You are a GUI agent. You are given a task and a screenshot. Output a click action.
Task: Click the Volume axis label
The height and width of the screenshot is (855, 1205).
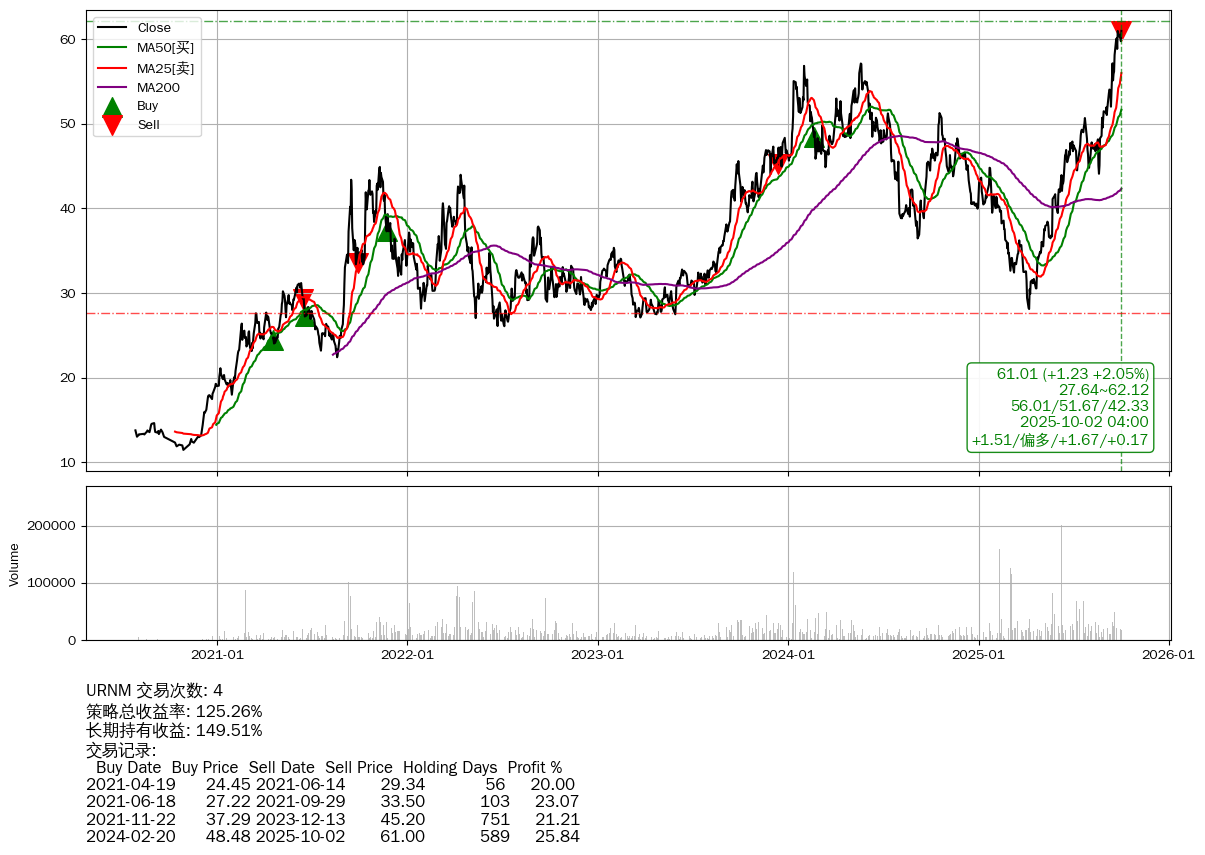(x=14, y=564)
